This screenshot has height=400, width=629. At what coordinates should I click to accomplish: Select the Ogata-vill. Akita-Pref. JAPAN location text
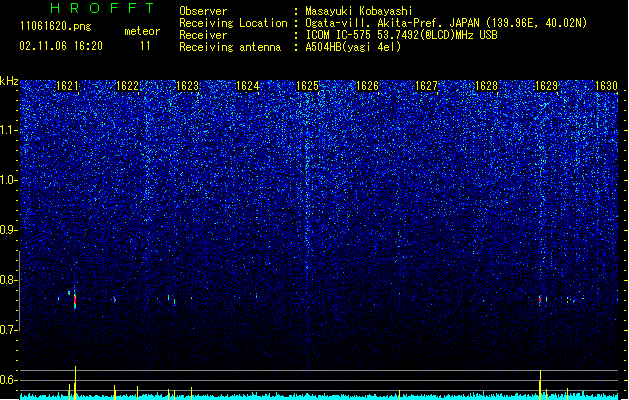(446, 23)
